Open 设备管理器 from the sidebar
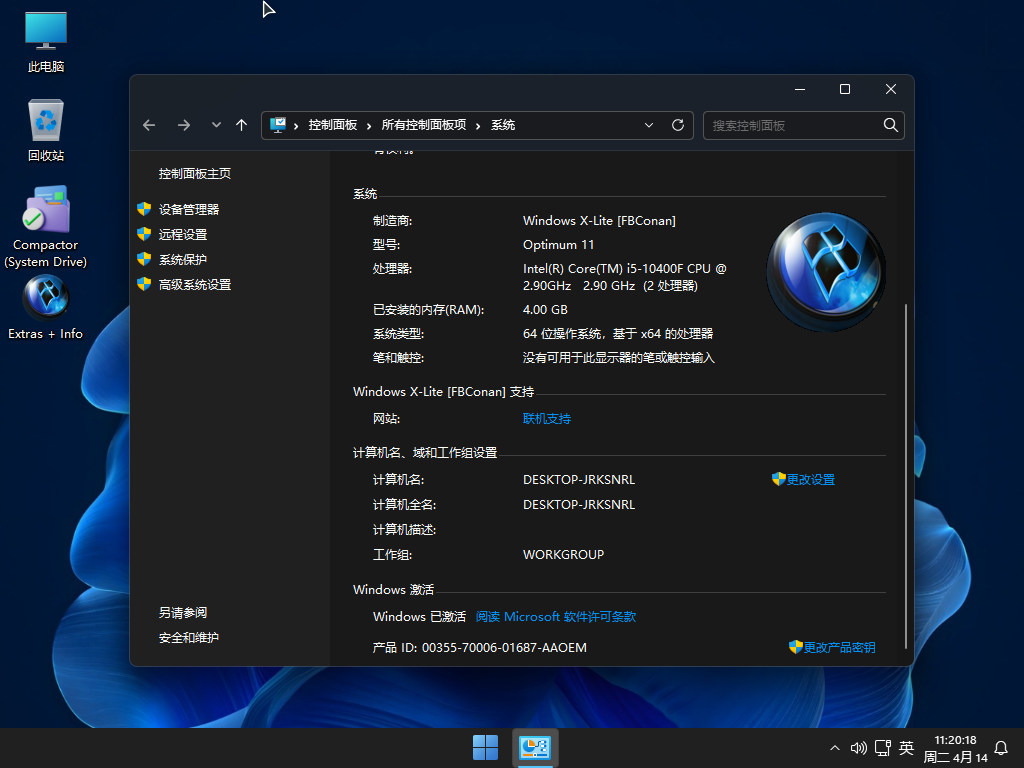 point(190,209)
